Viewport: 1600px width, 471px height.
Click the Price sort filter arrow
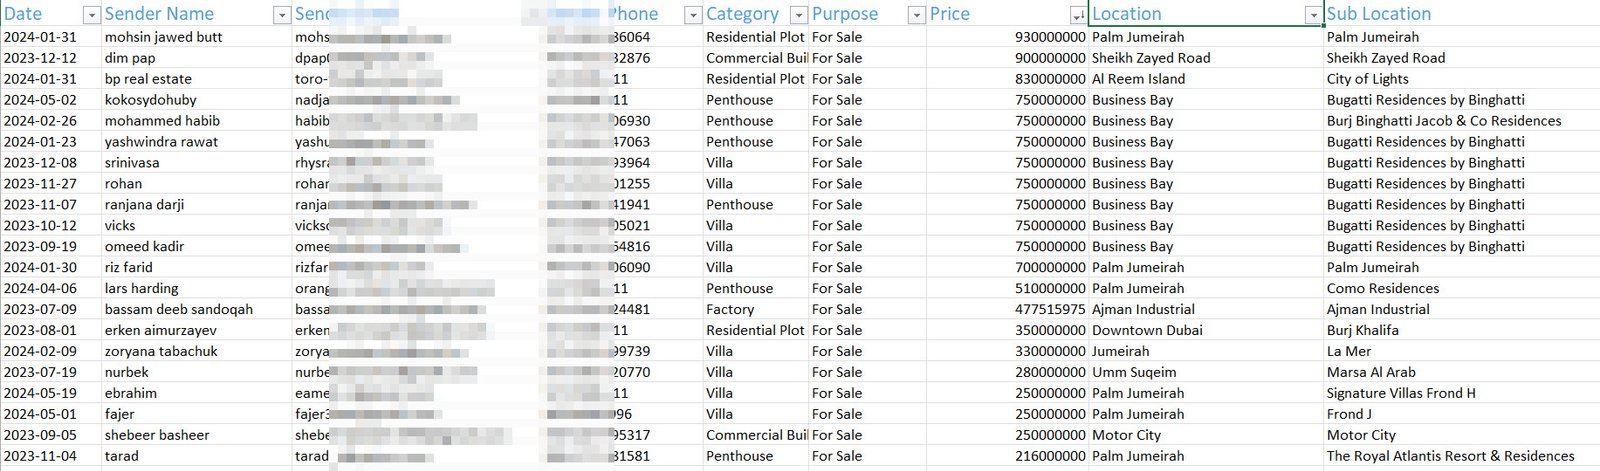point(1077,15)
